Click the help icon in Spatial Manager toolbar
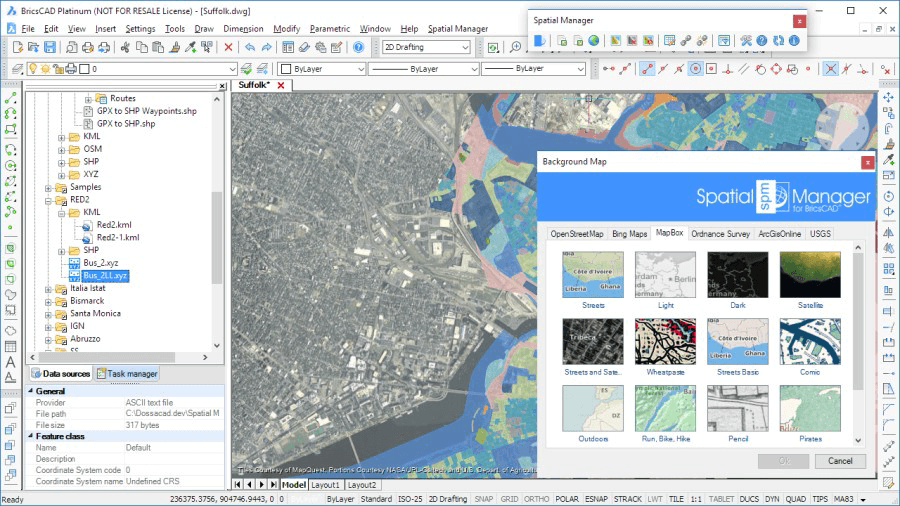 (x=762, y=41)
